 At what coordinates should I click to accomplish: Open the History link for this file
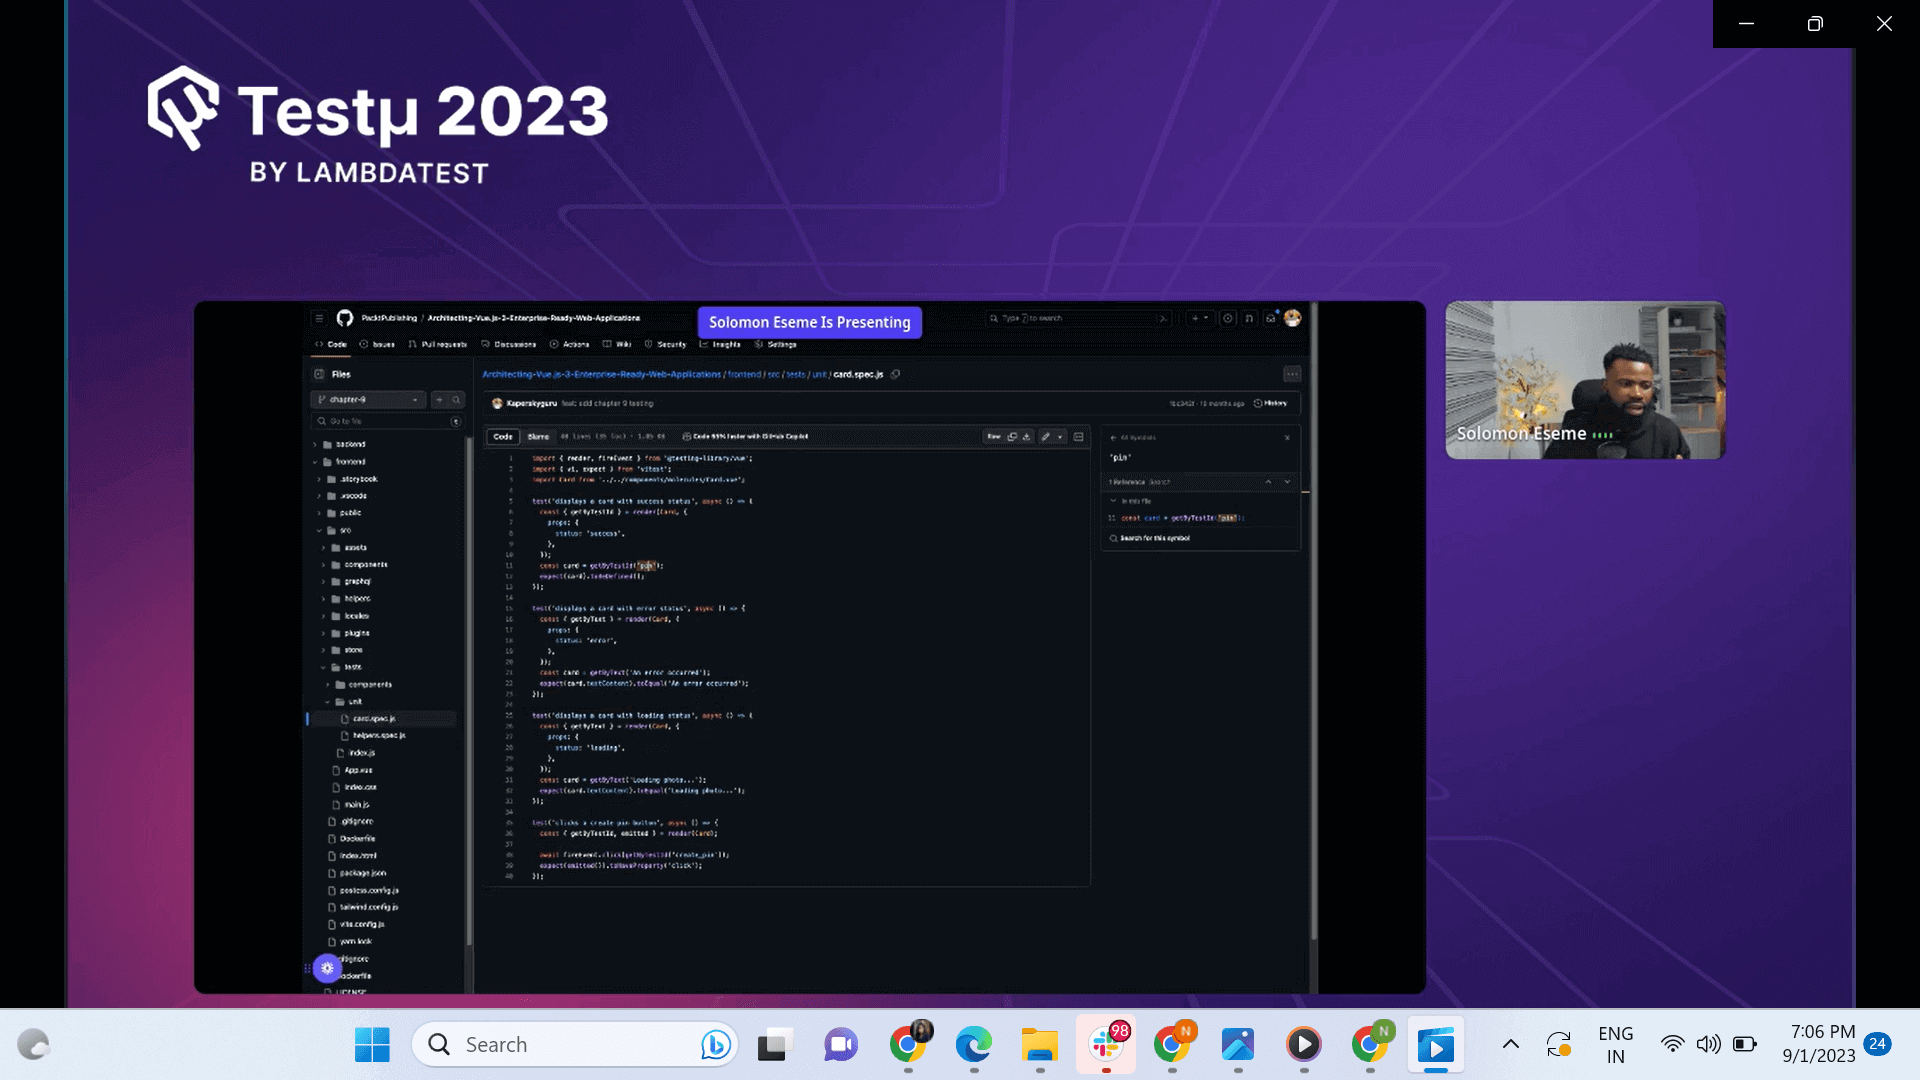point(1272,403)
